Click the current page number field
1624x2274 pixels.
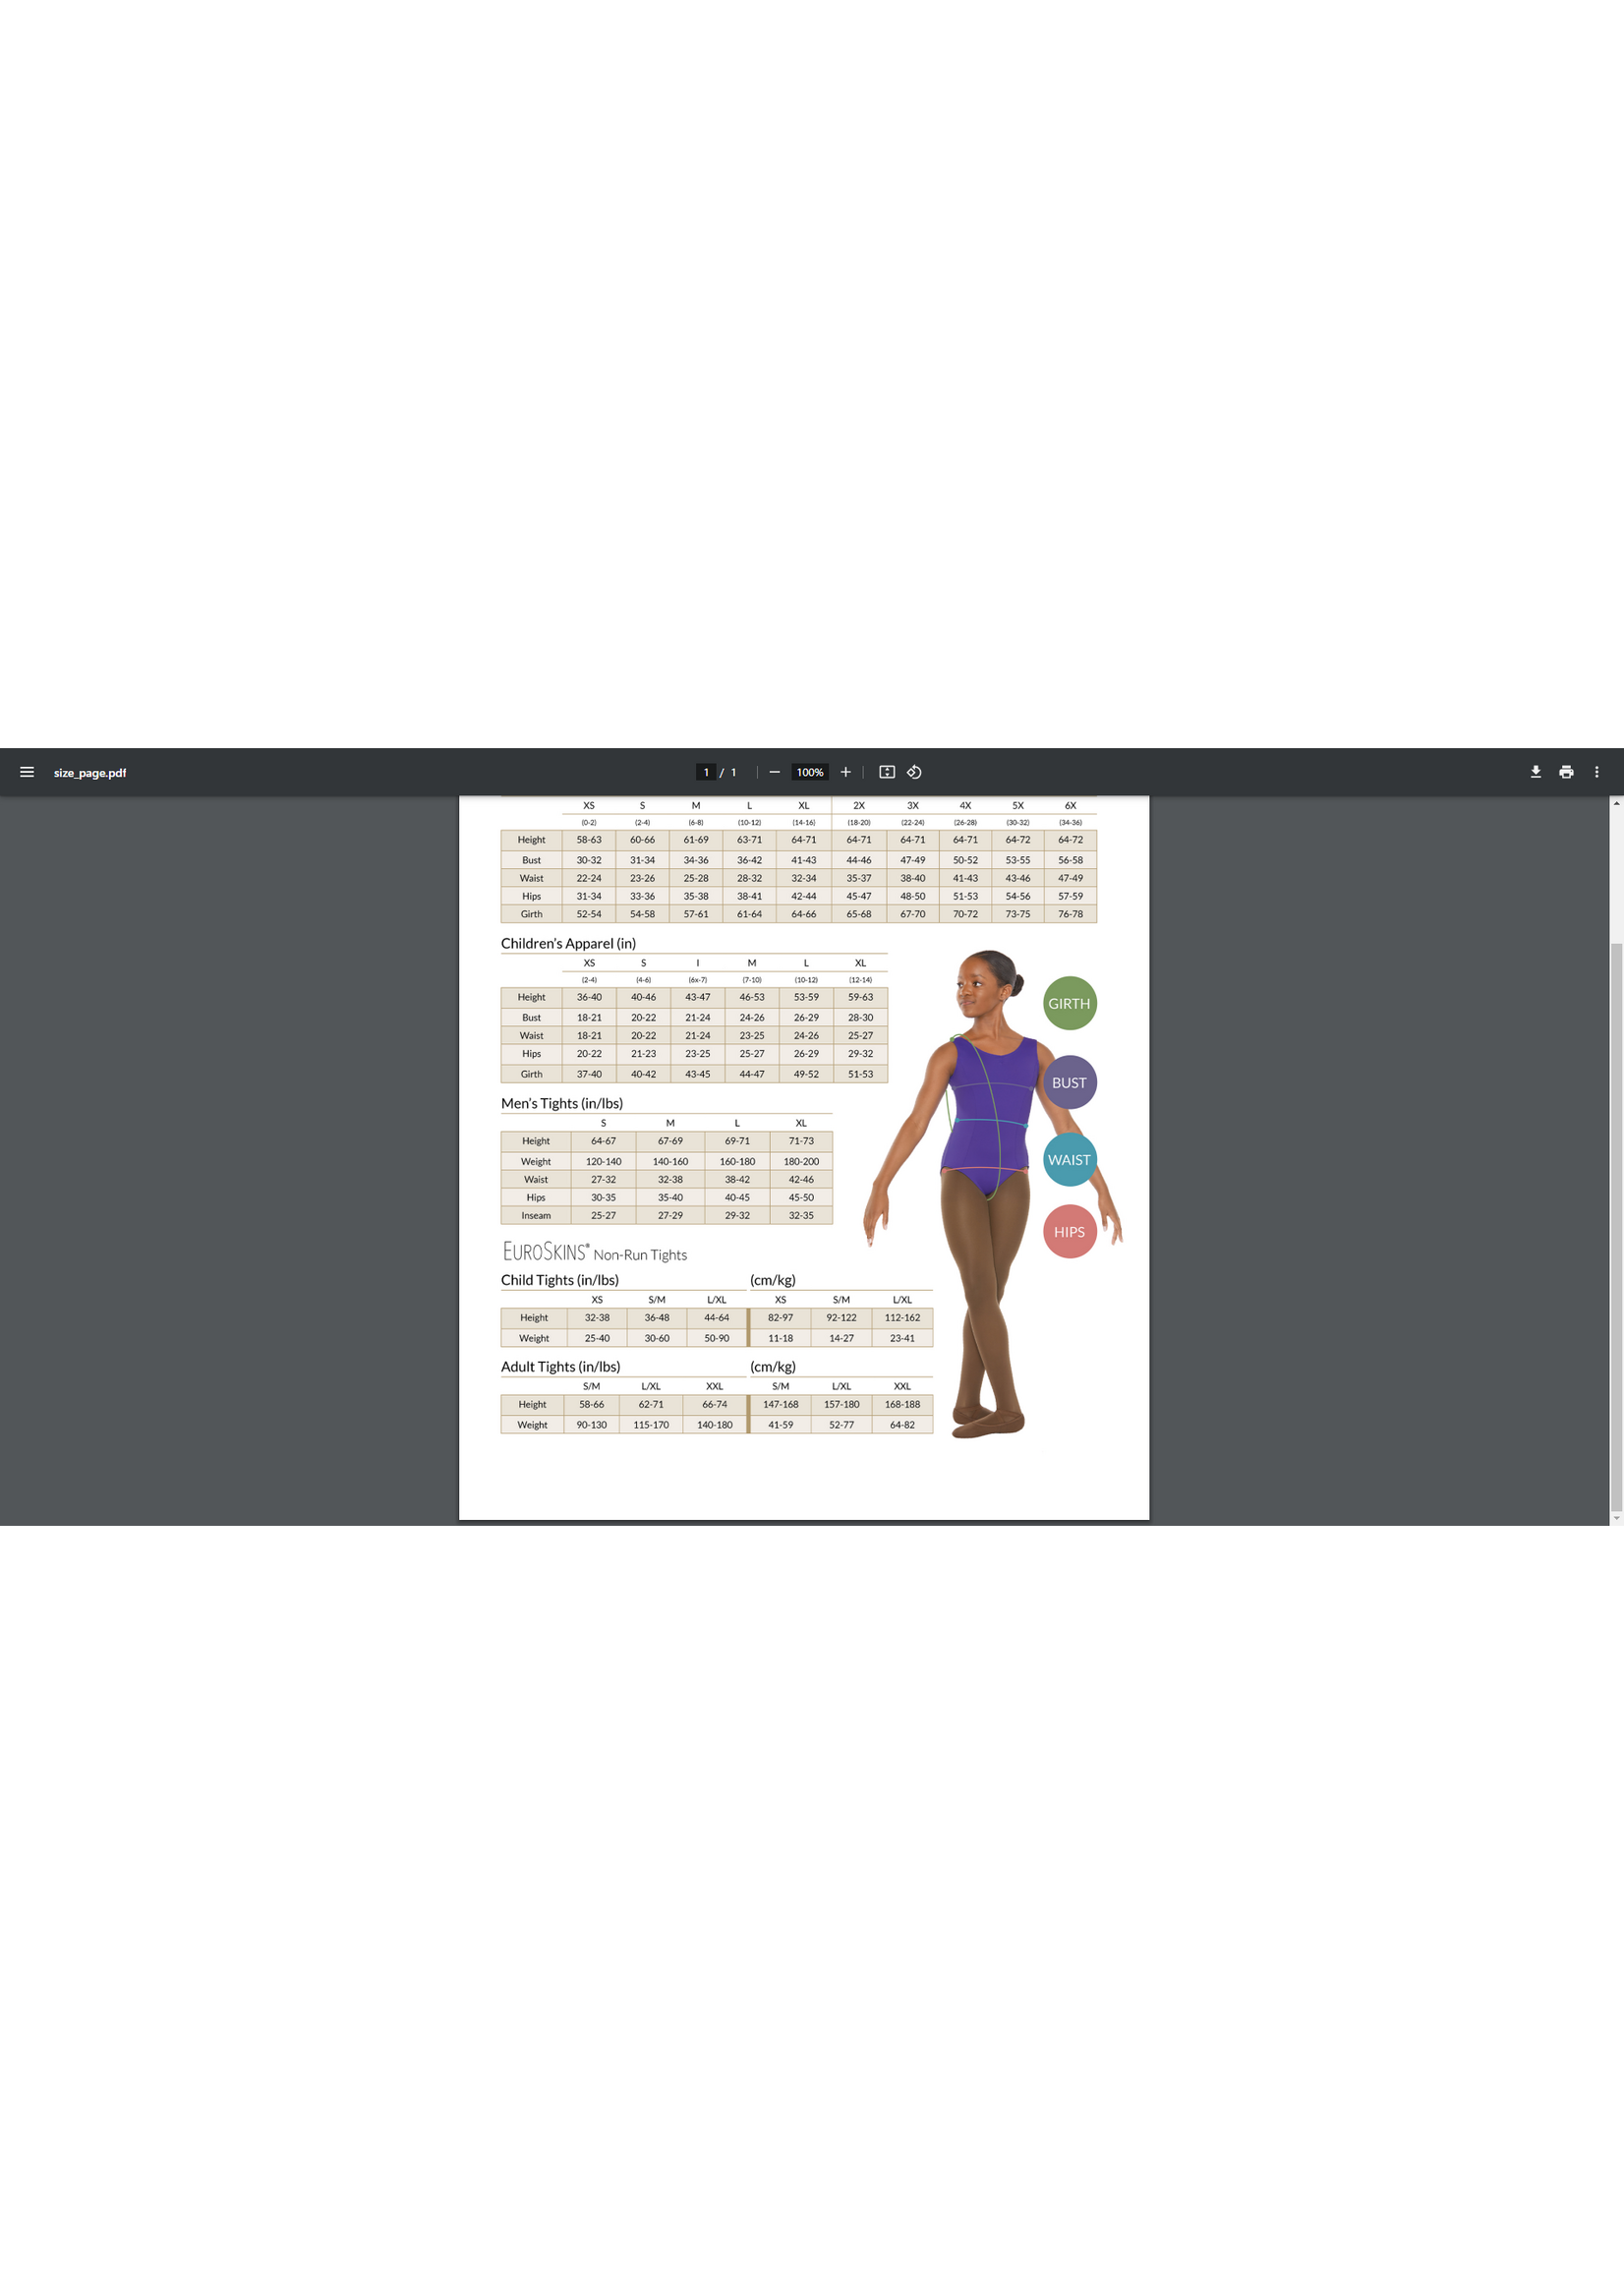tap(706, 772)
